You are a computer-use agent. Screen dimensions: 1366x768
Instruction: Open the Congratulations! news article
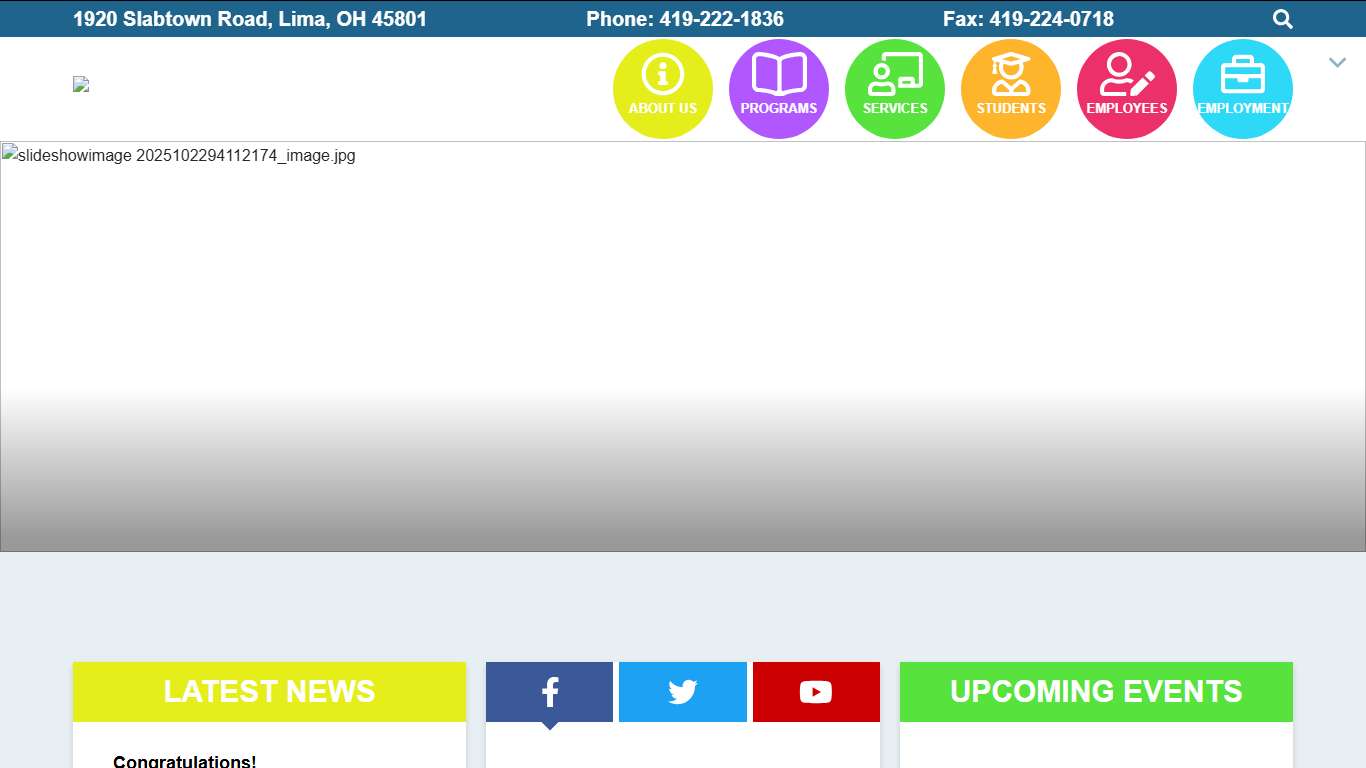pos(185,761)
